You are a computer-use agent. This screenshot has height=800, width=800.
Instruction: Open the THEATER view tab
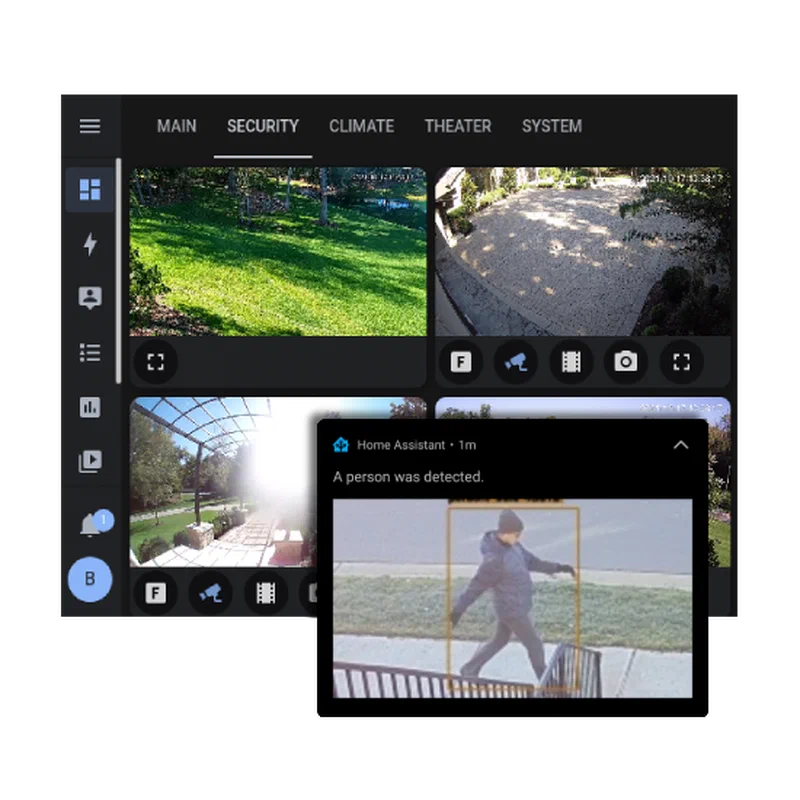pos(458,126)
